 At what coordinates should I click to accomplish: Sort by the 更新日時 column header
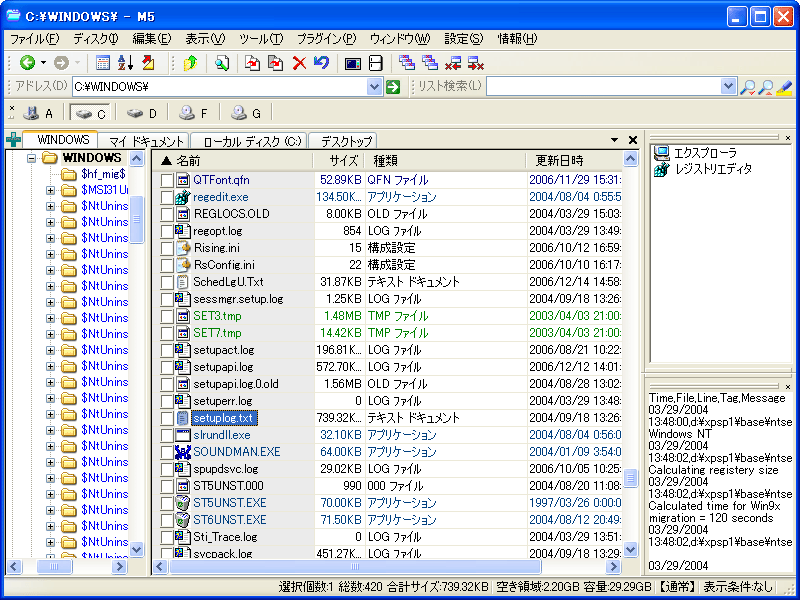574,161
